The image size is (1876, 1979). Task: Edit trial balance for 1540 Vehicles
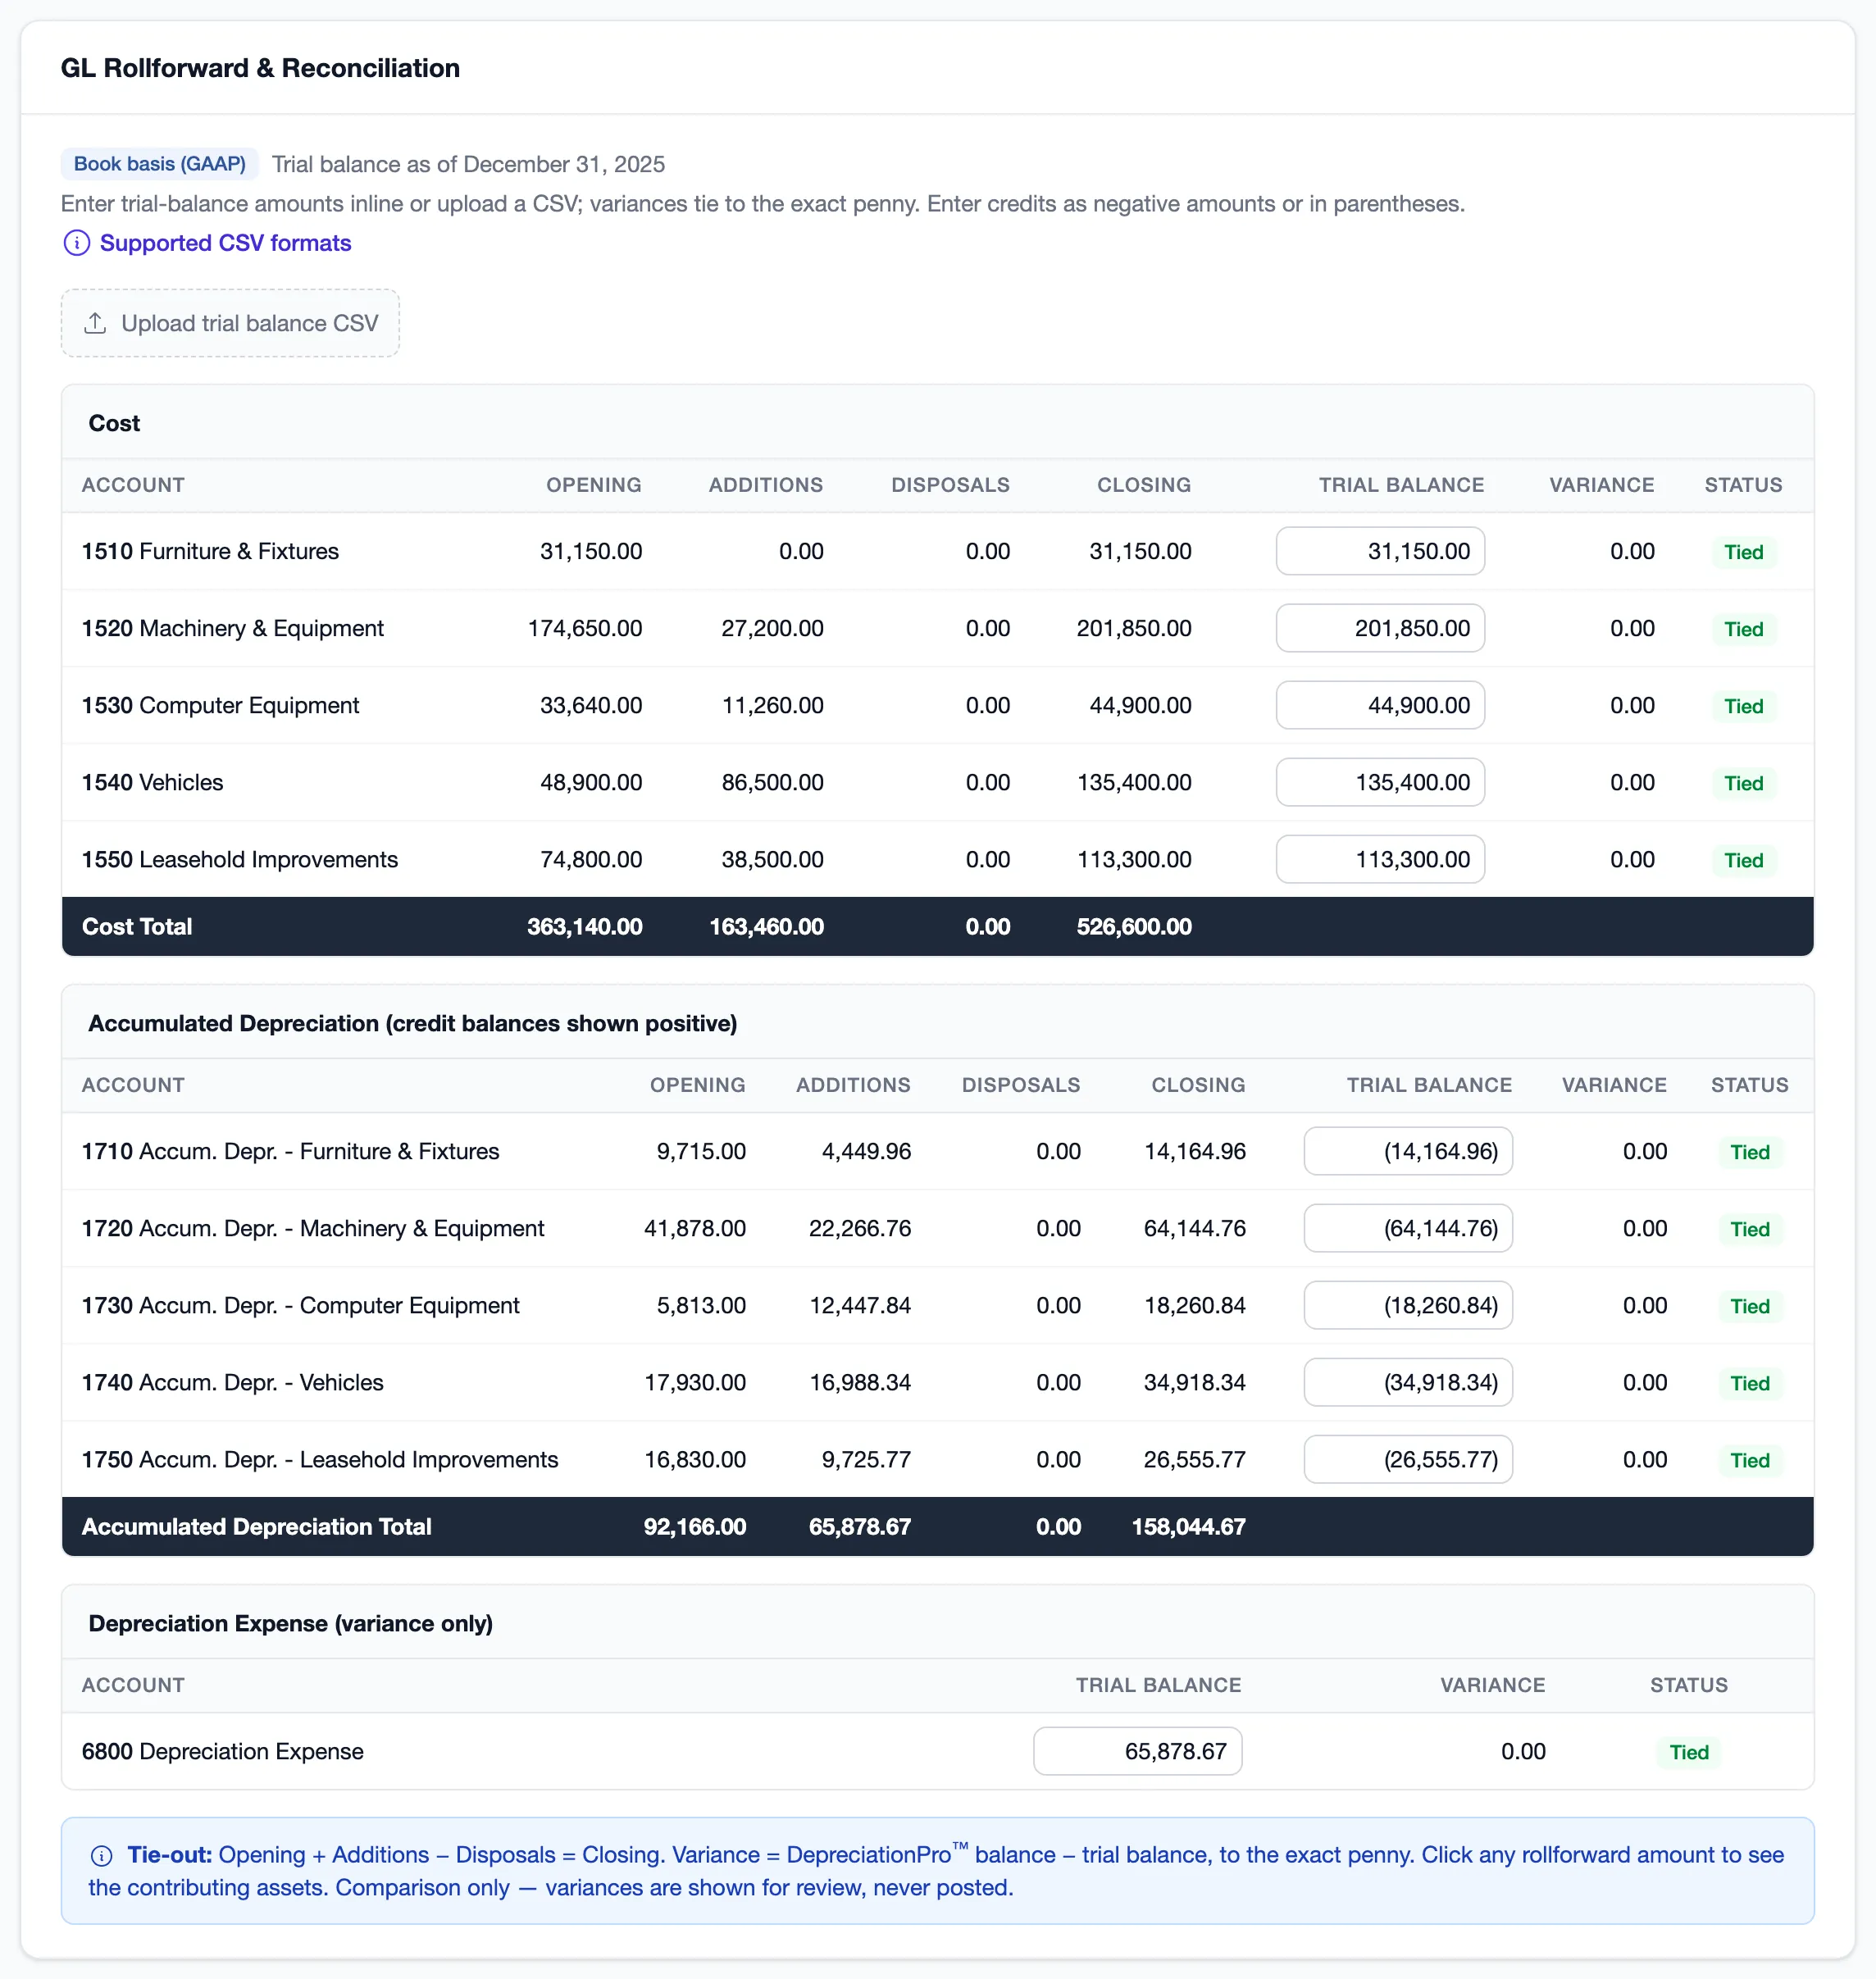[1380, 782]
